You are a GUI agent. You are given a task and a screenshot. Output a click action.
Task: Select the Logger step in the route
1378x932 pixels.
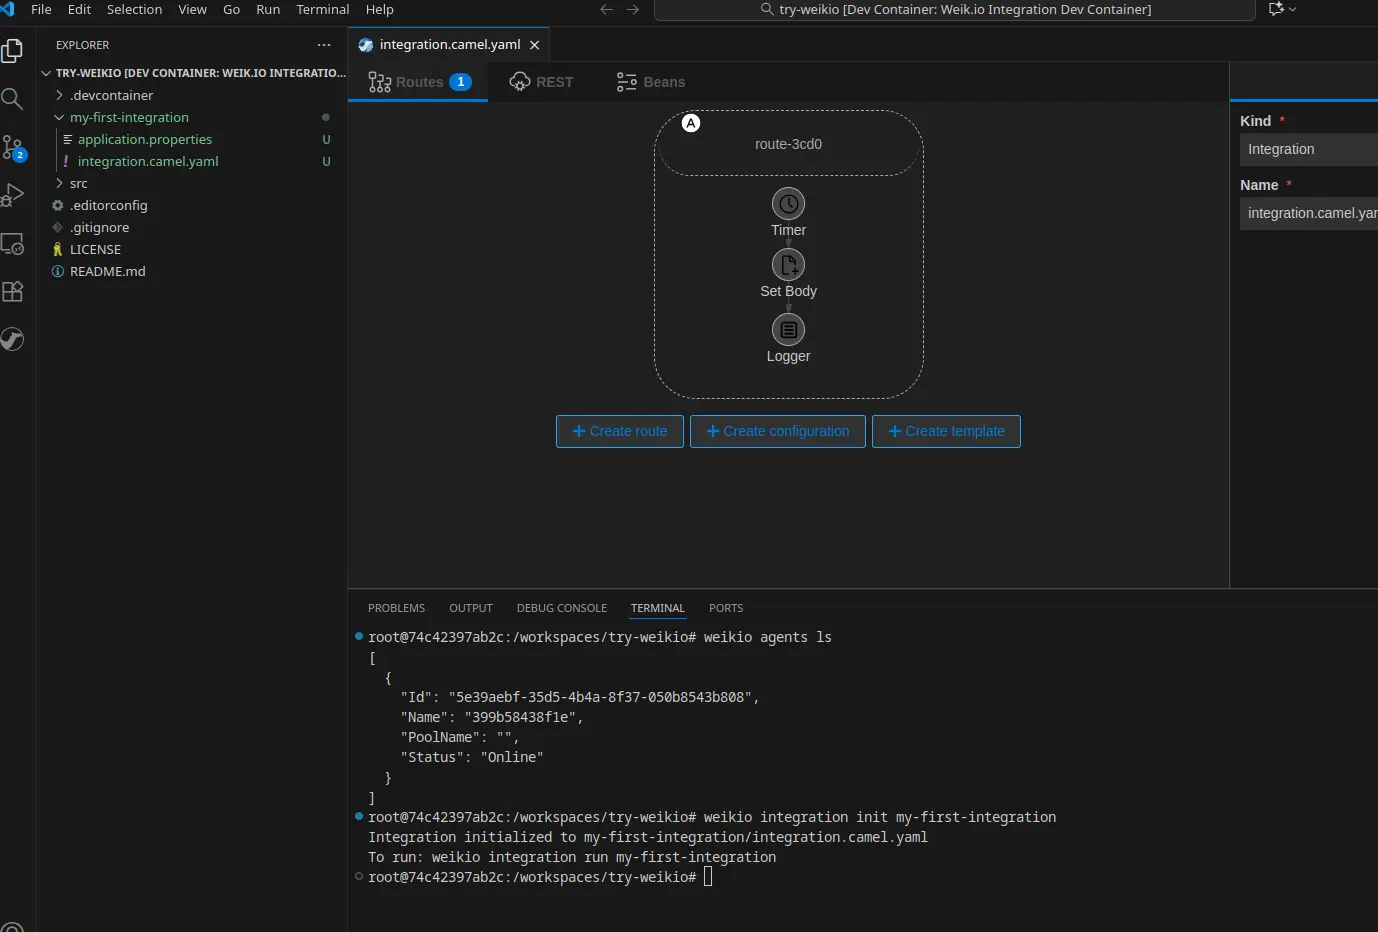788,330
